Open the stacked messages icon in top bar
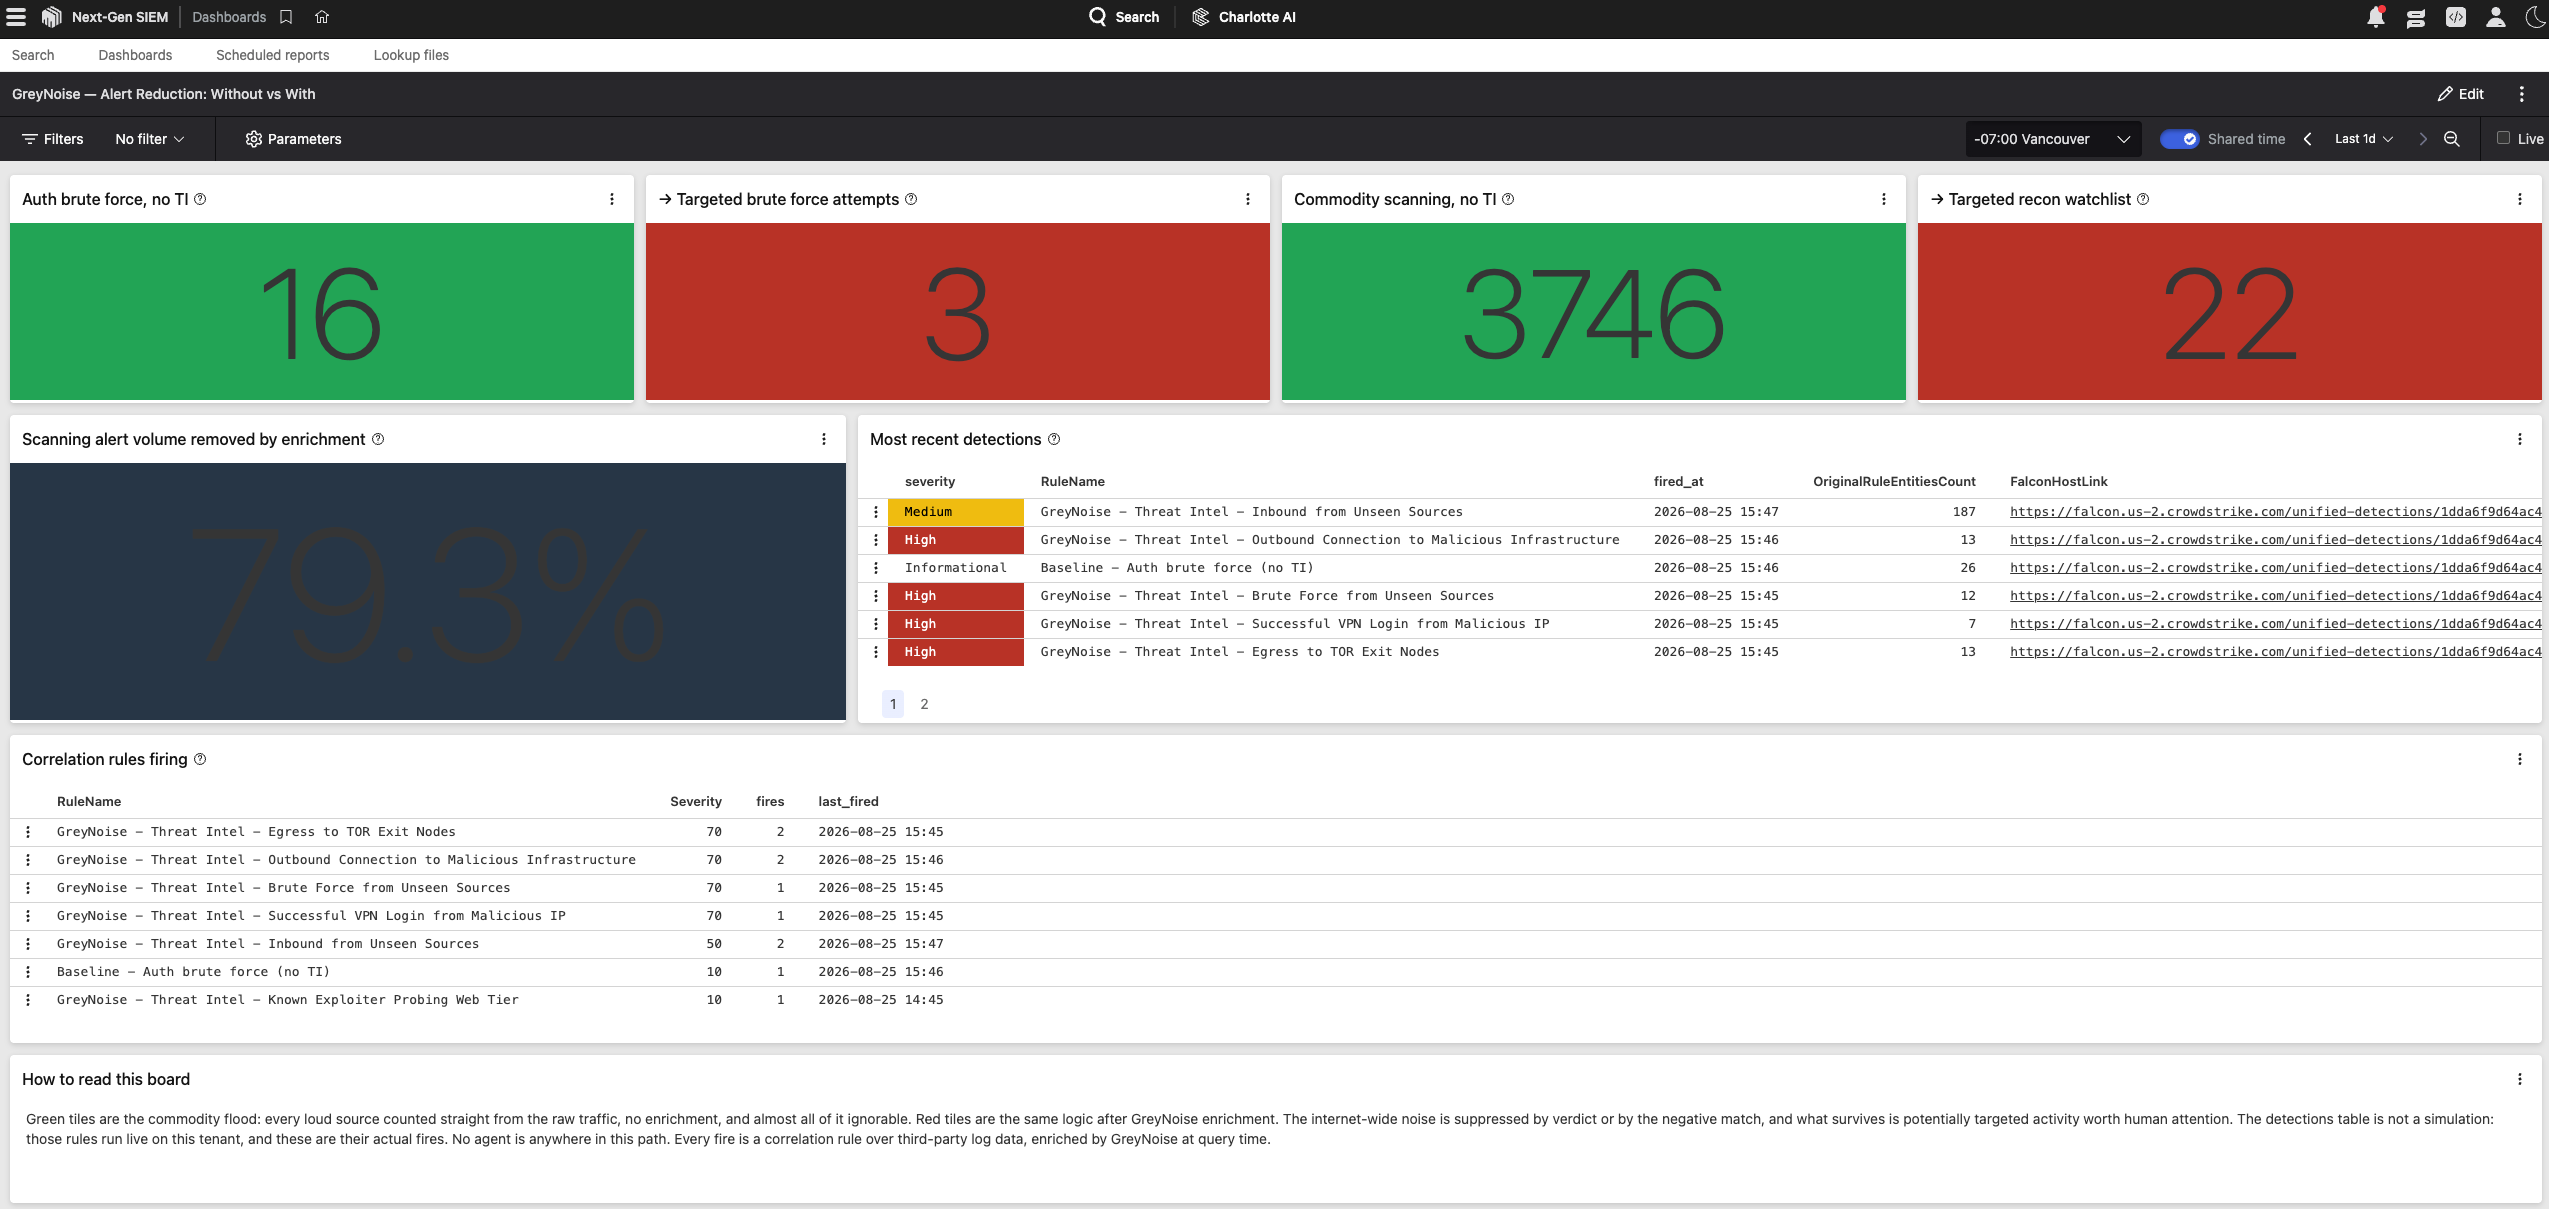Image resolution: width=2549 pixels, height=1209 pixels. tap(2416, 17)
